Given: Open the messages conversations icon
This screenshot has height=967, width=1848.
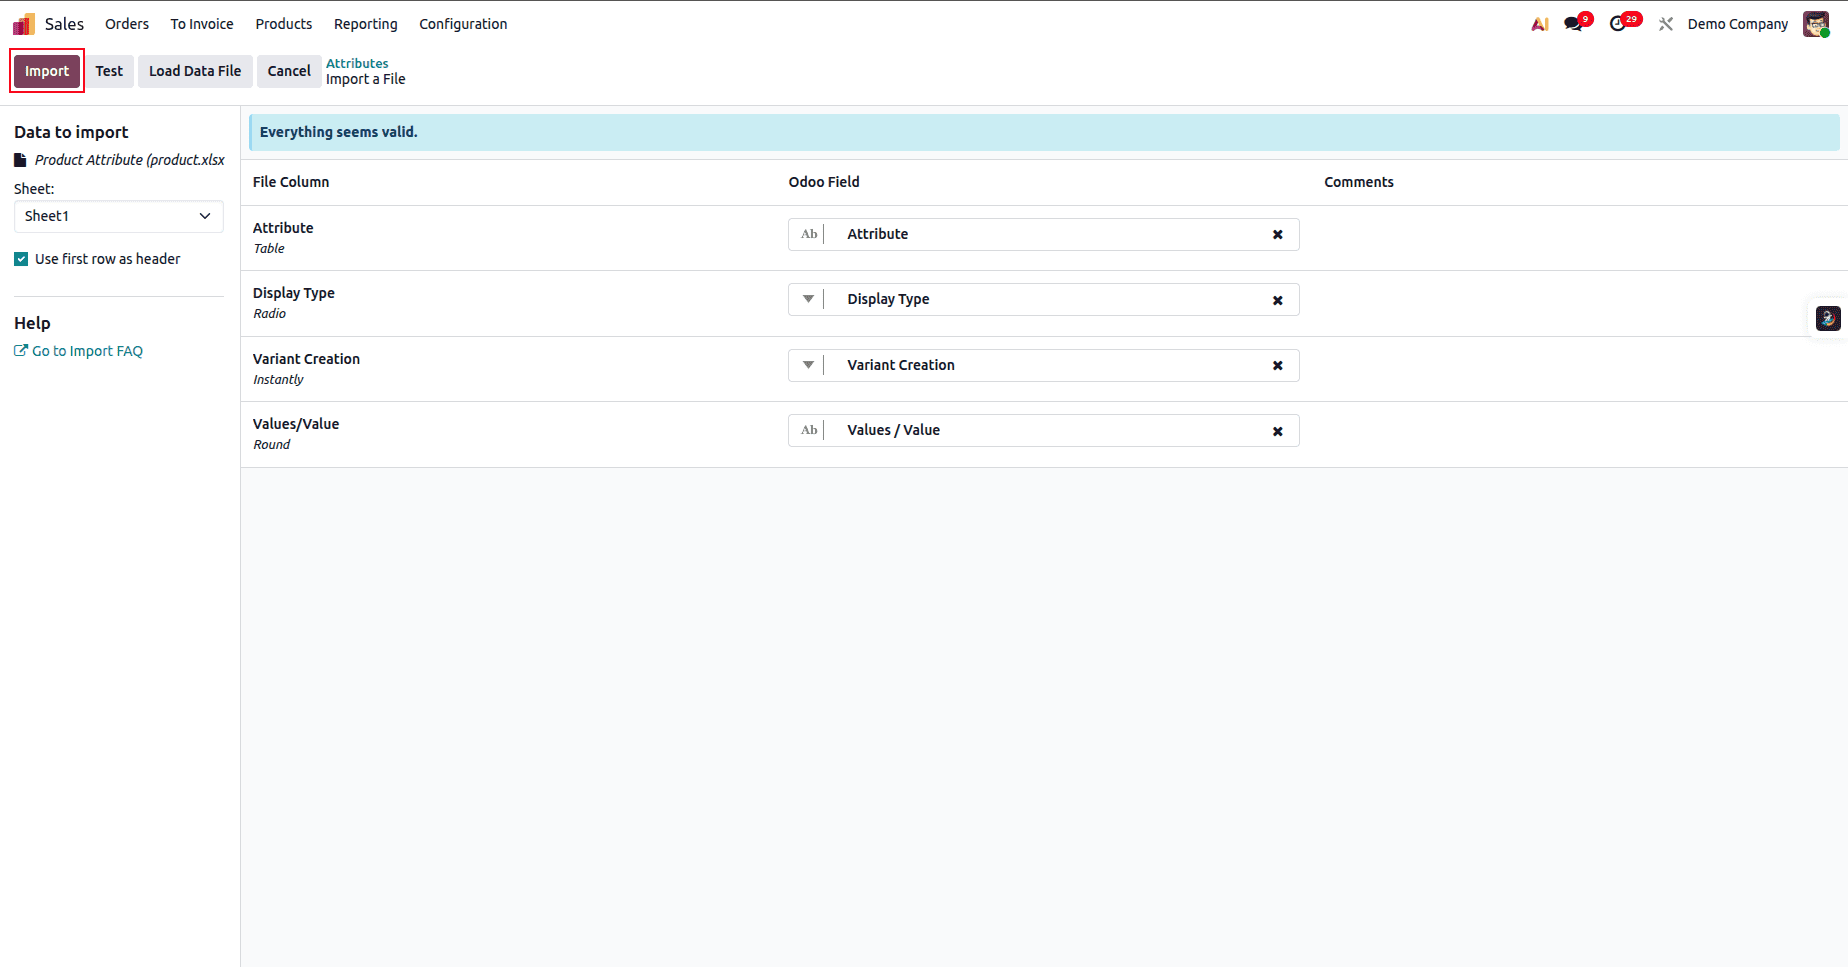Looking at the screenshot, I should [x=1572, y=23].
